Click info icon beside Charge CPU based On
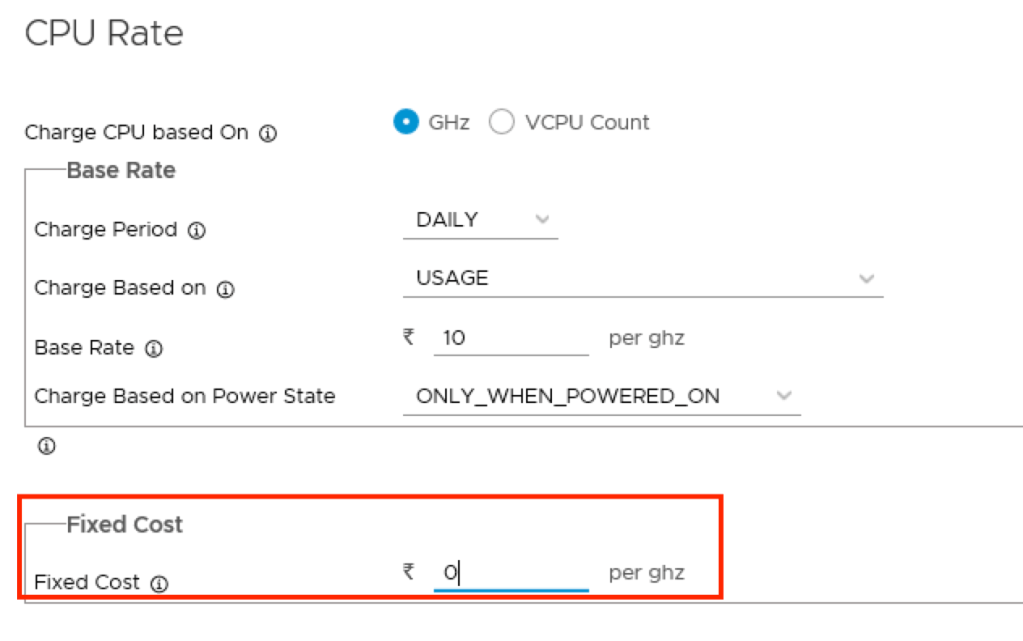Screen dimensions: 1023x641 coord(268,133)
